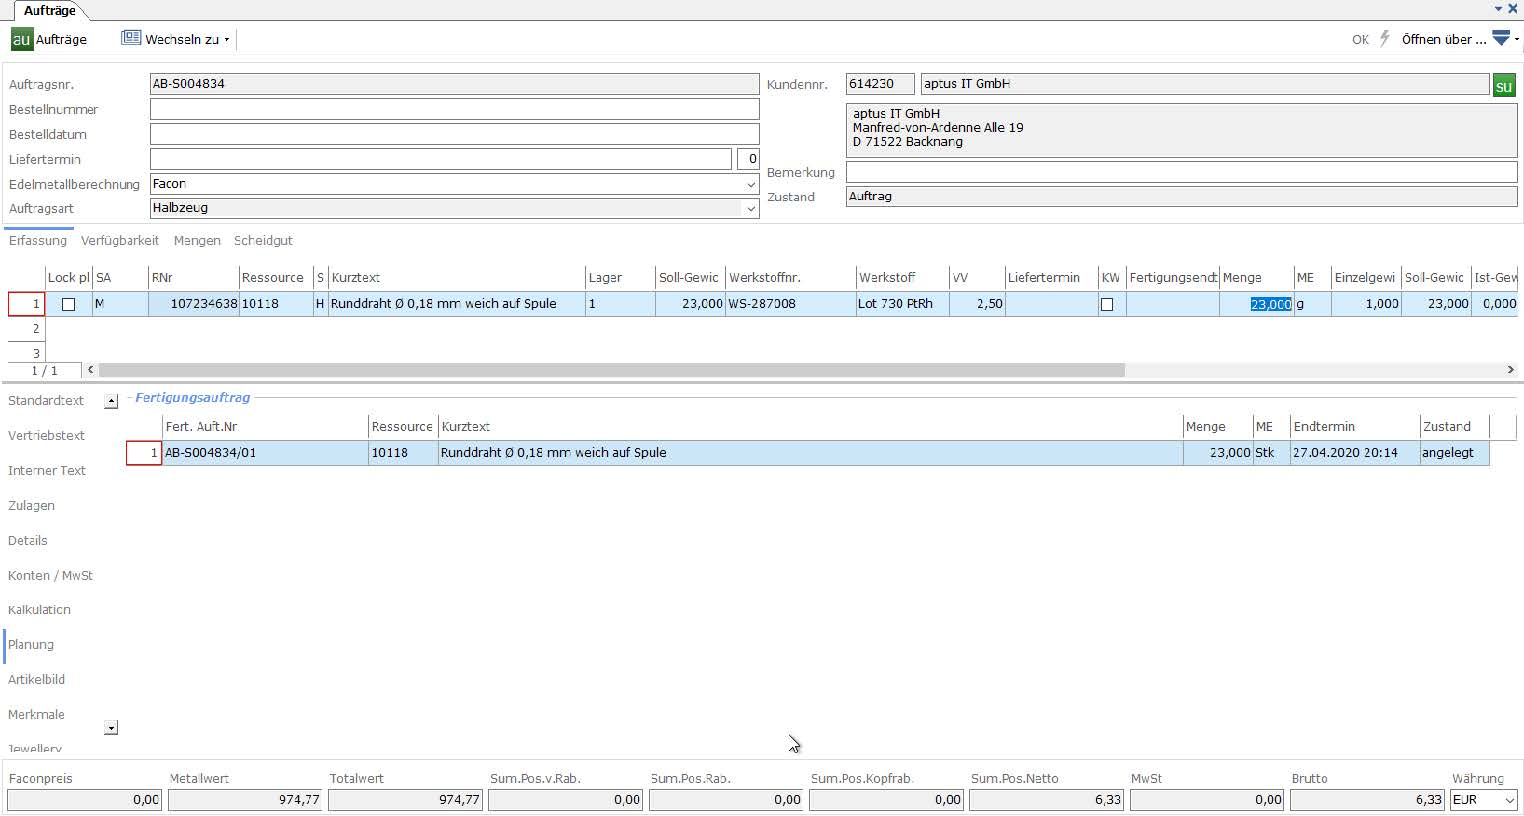Click the WS-287008 Werkstoffnr. cell
1524x816 pixels.
(x=790, y=304)
